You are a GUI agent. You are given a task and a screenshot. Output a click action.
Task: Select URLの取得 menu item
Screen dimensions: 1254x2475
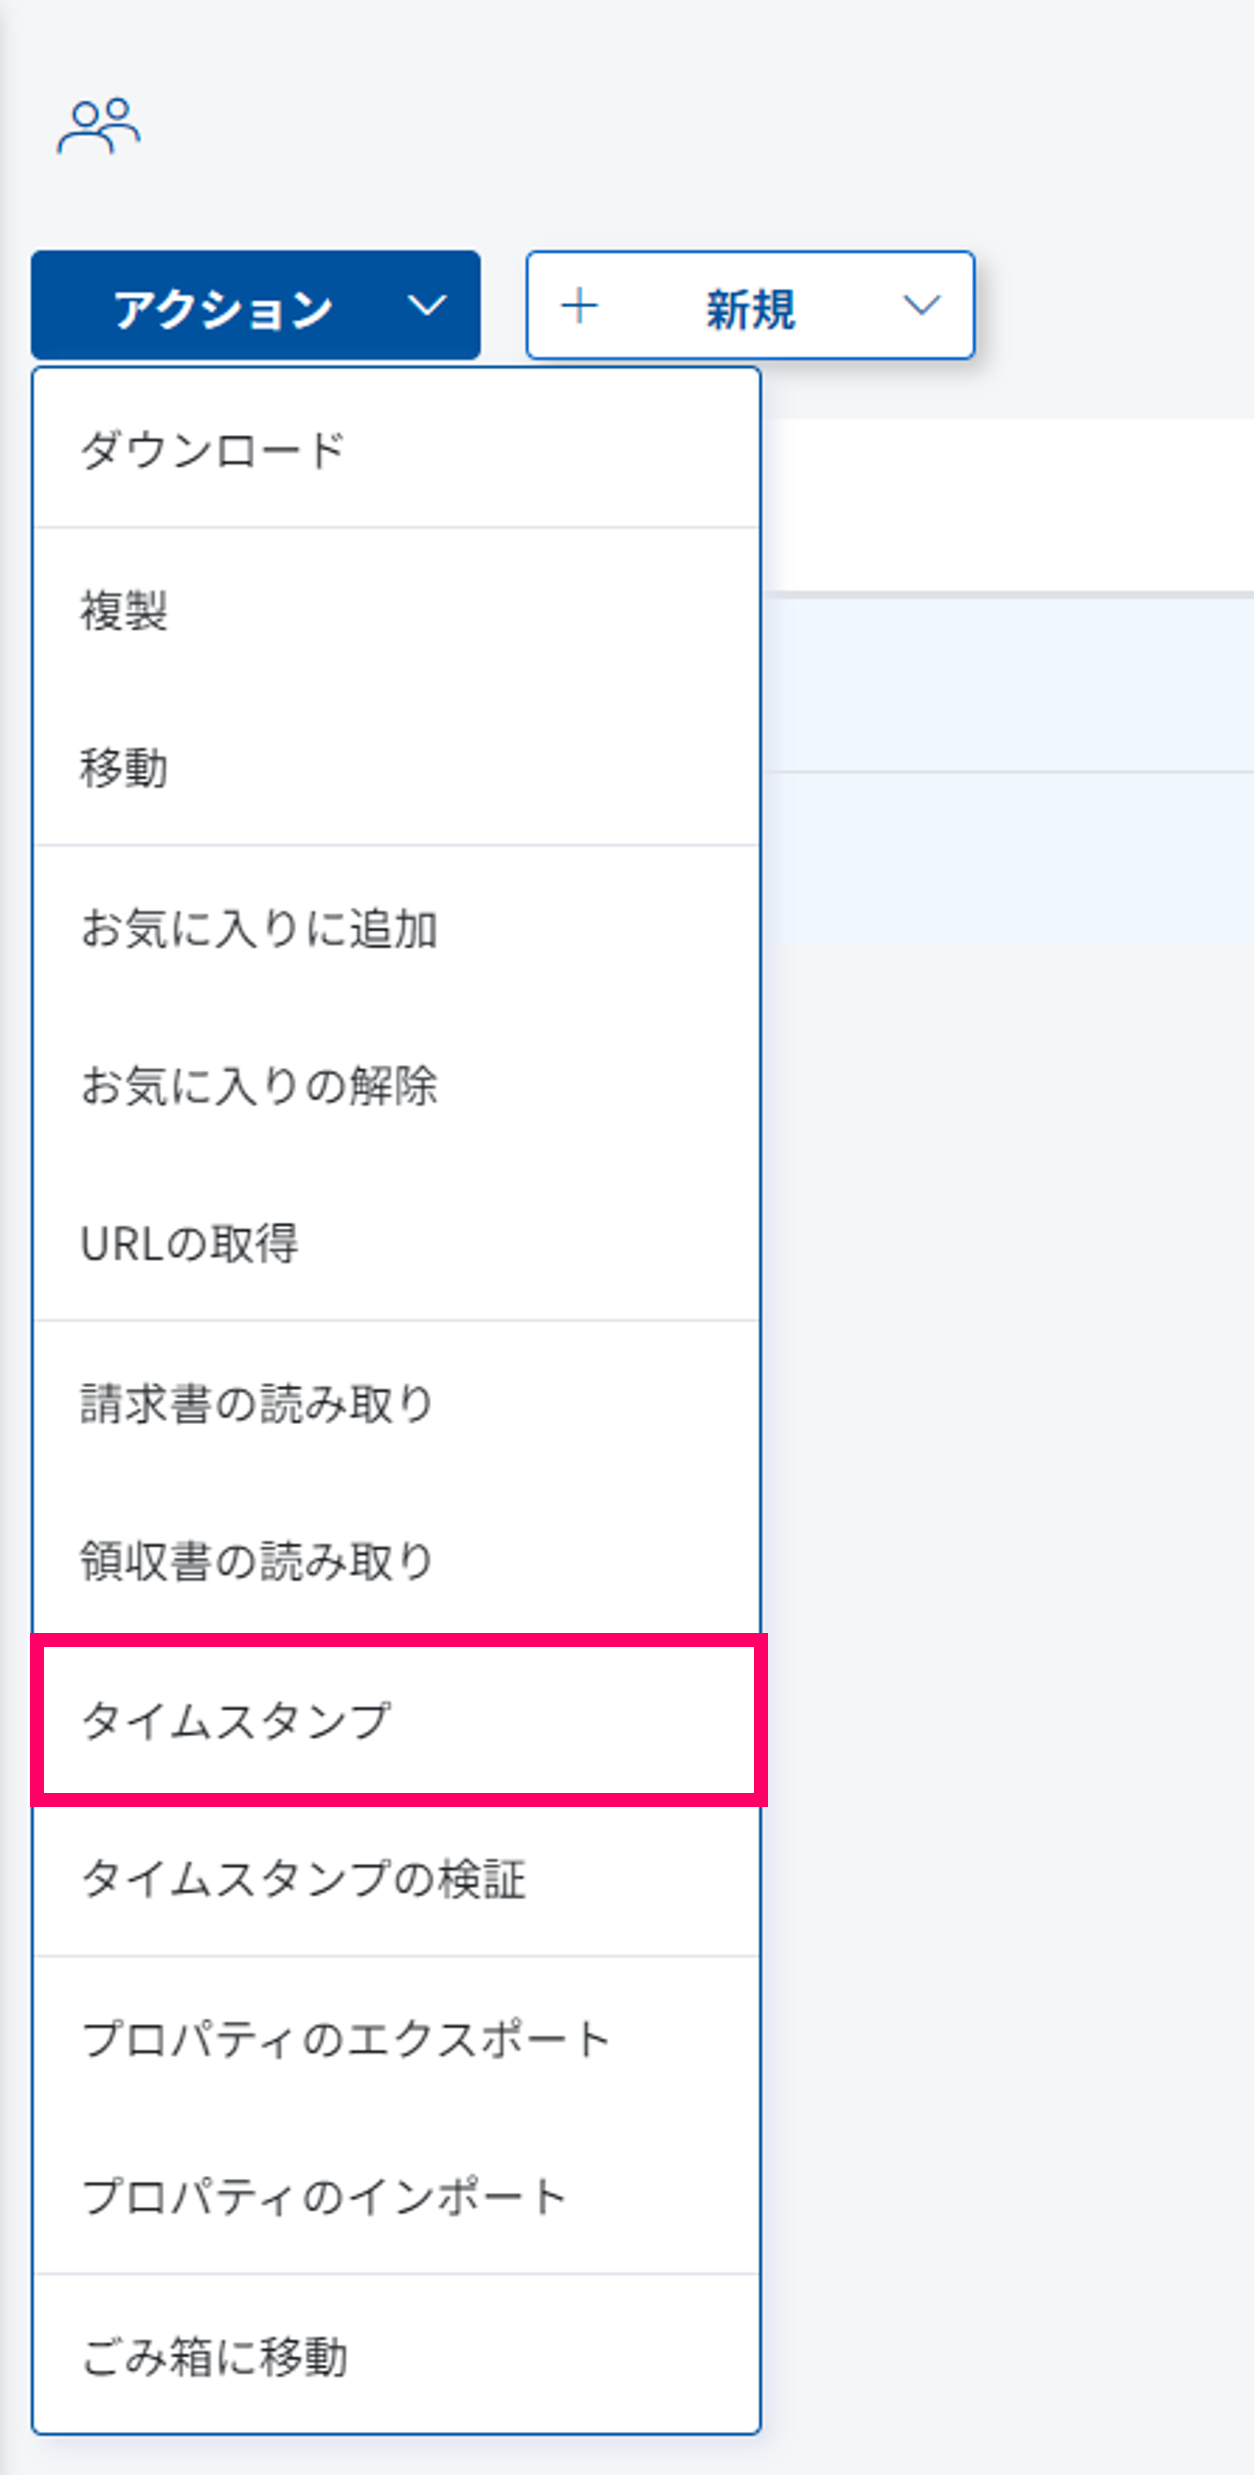(x=189, y=1244)
